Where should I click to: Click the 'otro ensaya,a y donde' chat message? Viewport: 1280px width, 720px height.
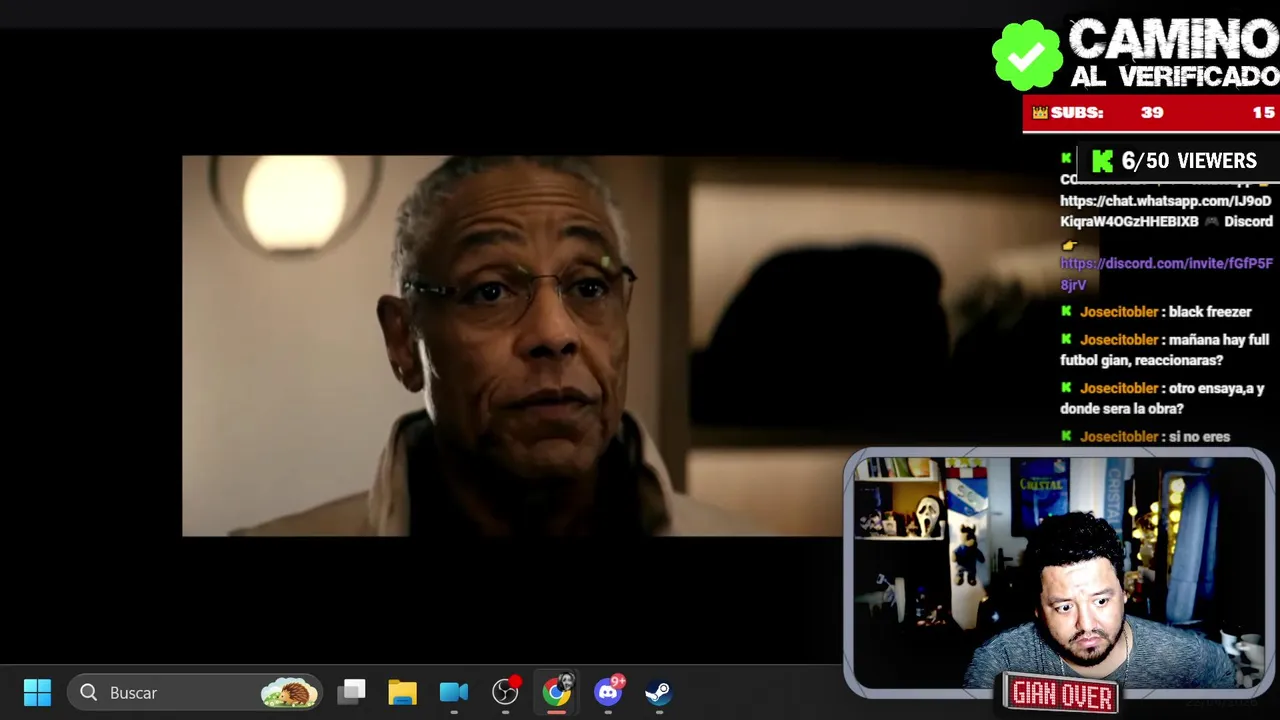(x=1162, y=398)
